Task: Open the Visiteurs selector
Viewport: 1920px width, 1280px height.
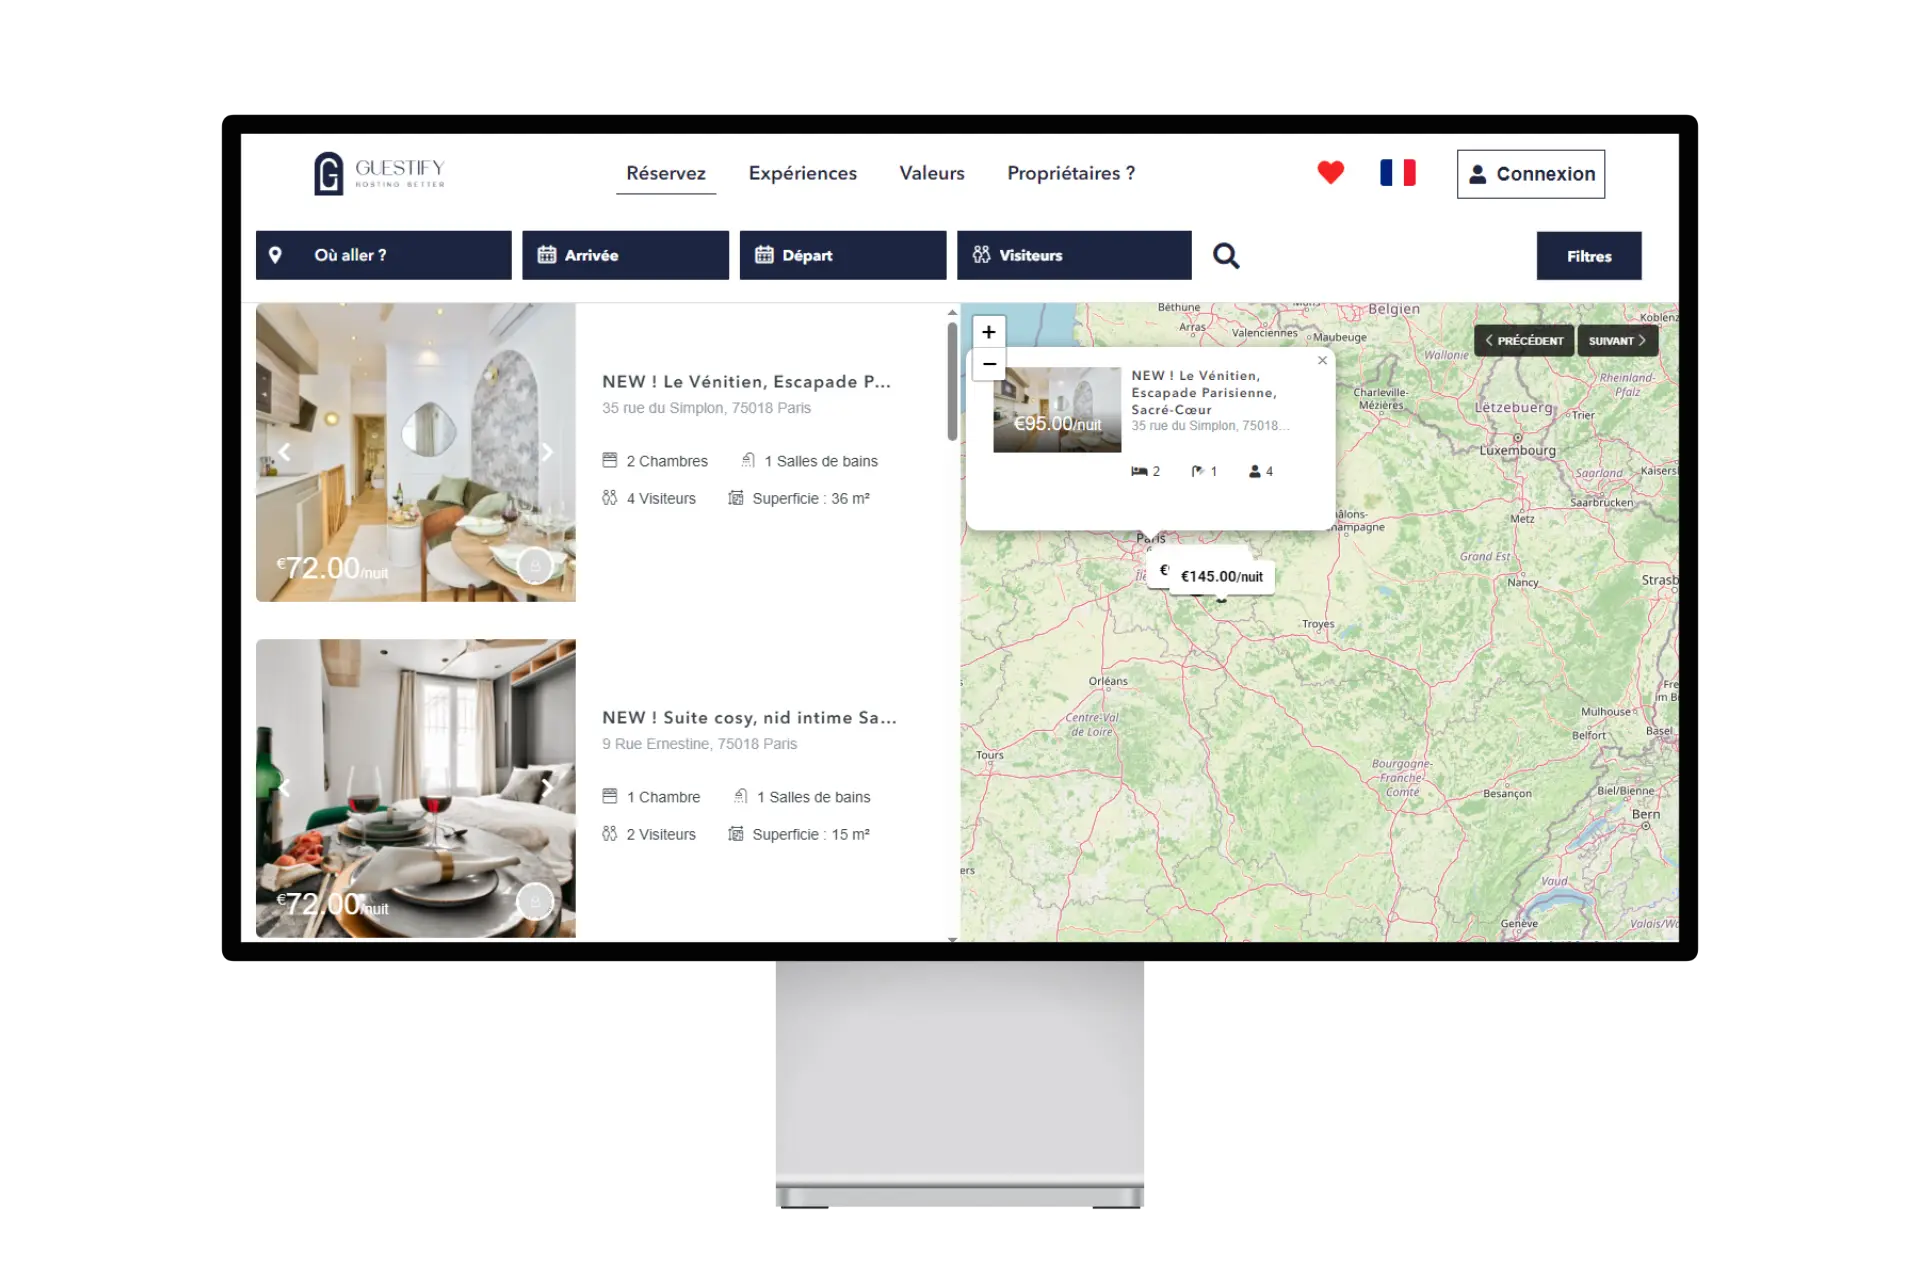Action: pyautogui.click(x=1074, y=255)
